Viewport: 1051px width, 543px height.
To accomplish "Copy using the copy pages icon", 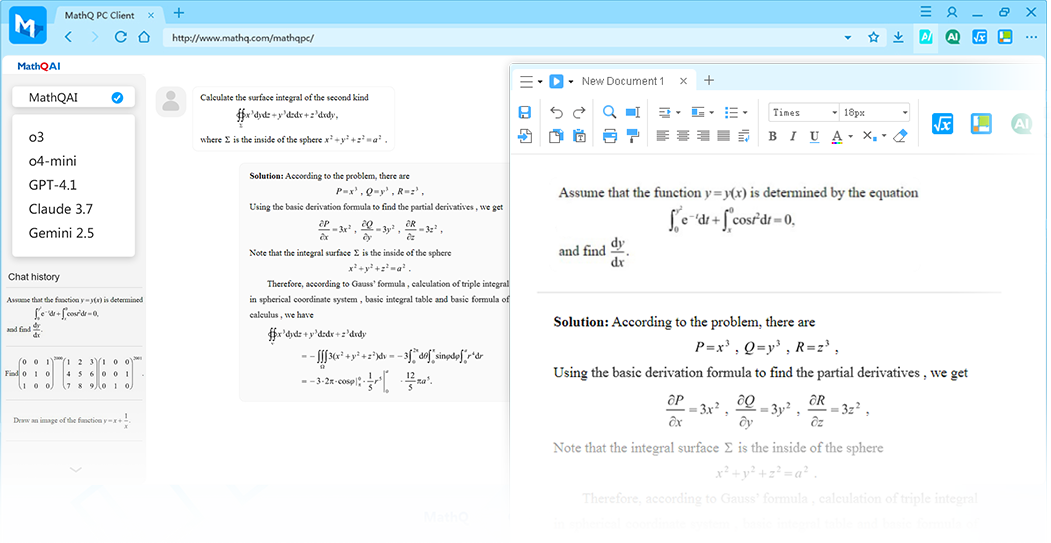I will point(556,136).
